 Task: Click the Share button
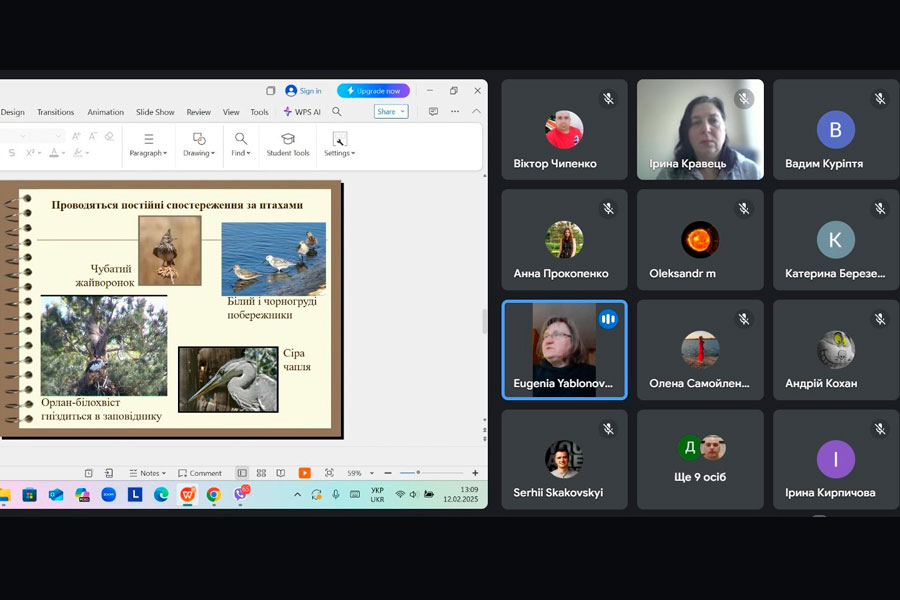coord(390,112)
